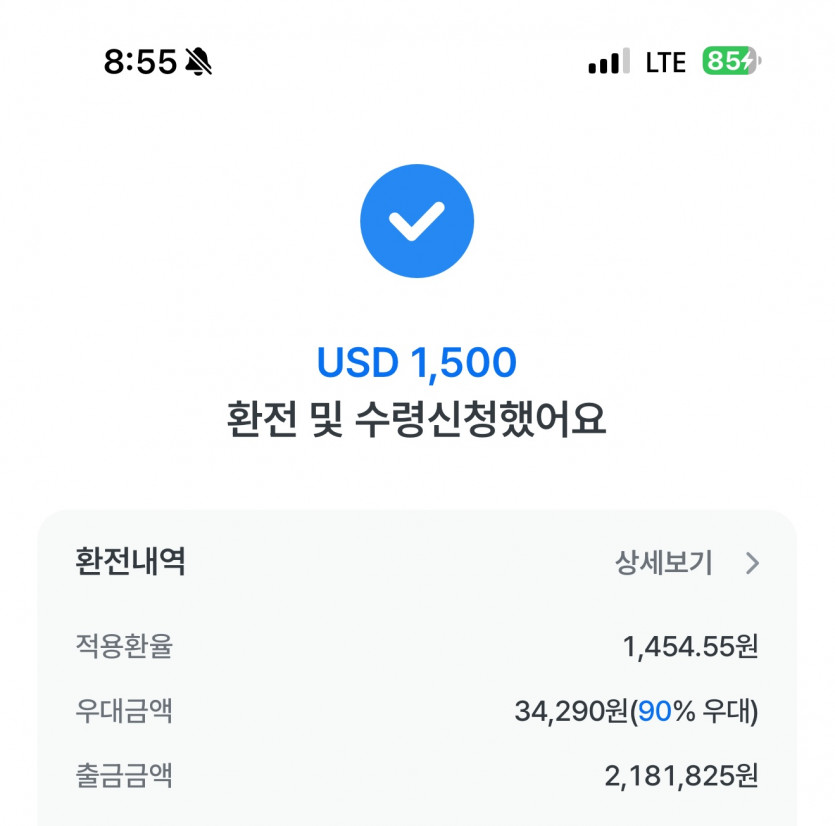Select the 우대금액 row label
Image resolution: width=835 pixels, height=826 pixels.
[124, 711]
